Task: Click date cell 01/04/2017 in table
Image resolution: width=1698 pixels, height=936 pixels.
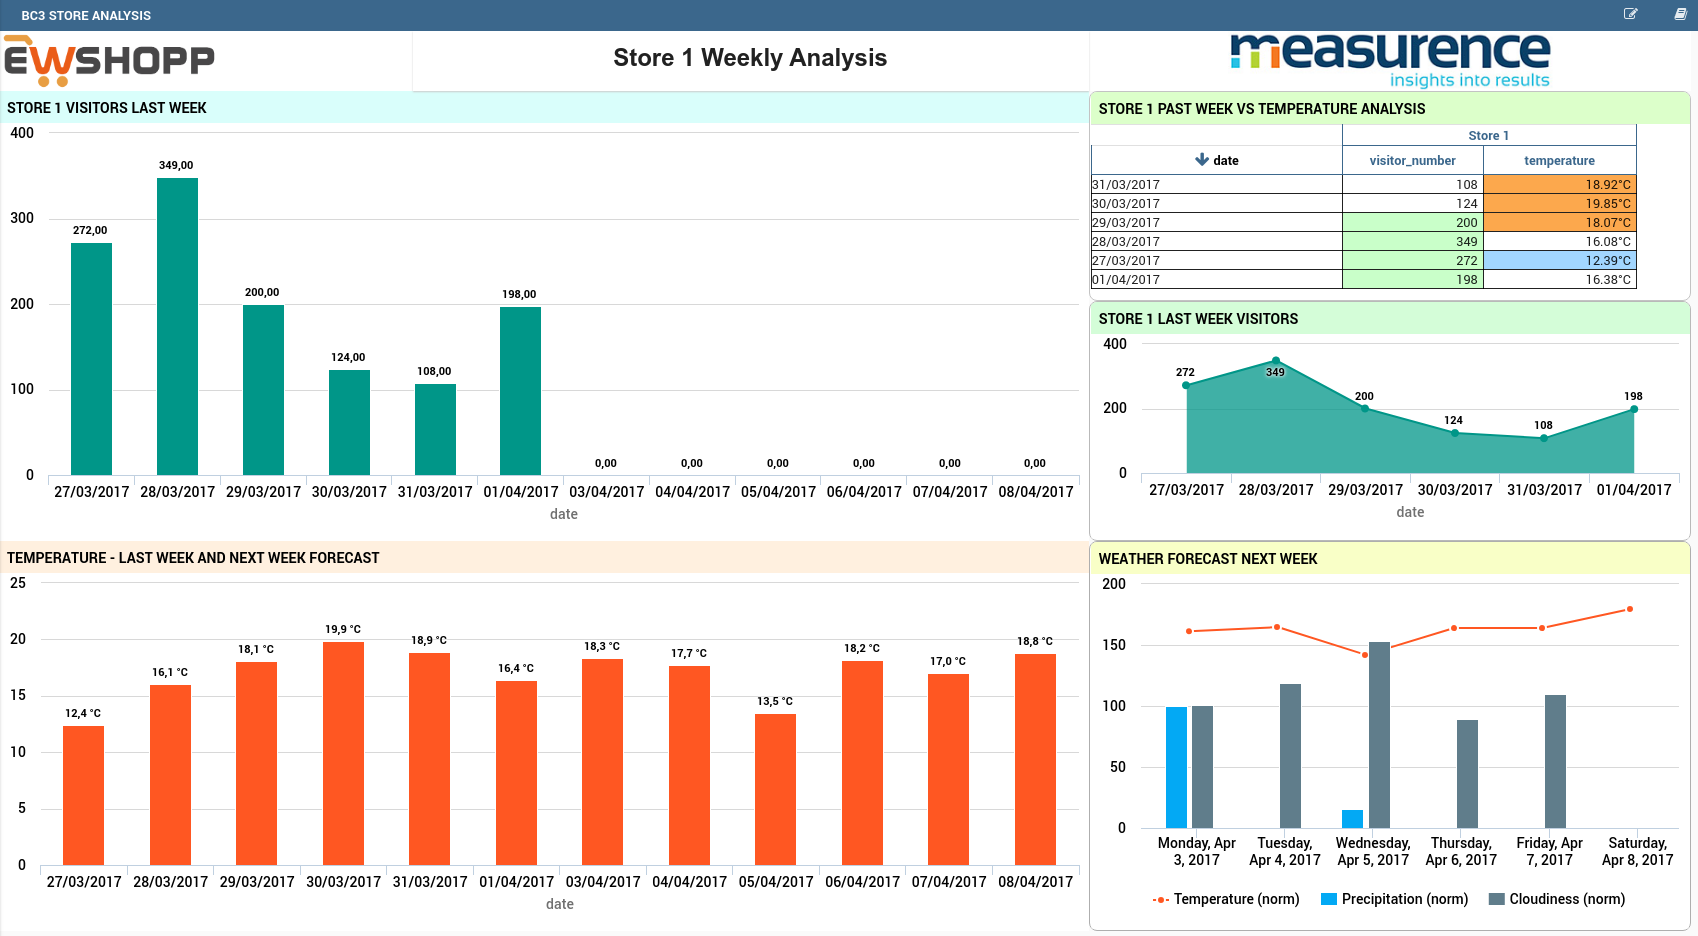Action: 1216,279
